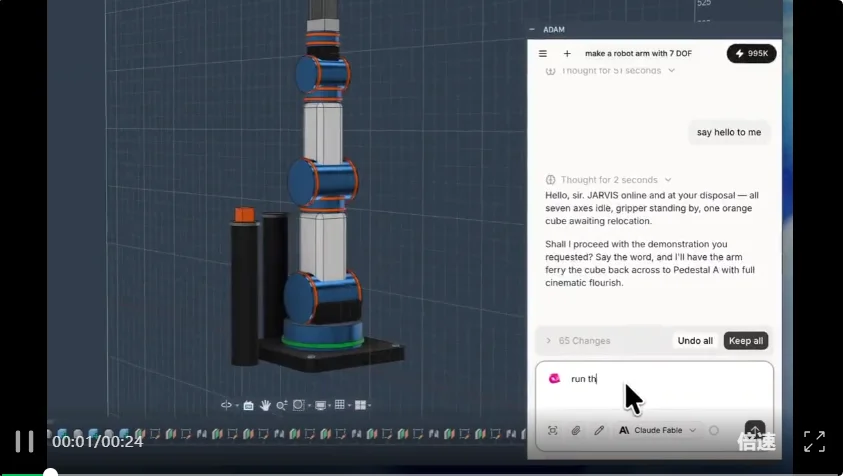Click the paperclip attach file icon
Viewport: 844px width, 476px height.
click(575, 430)
